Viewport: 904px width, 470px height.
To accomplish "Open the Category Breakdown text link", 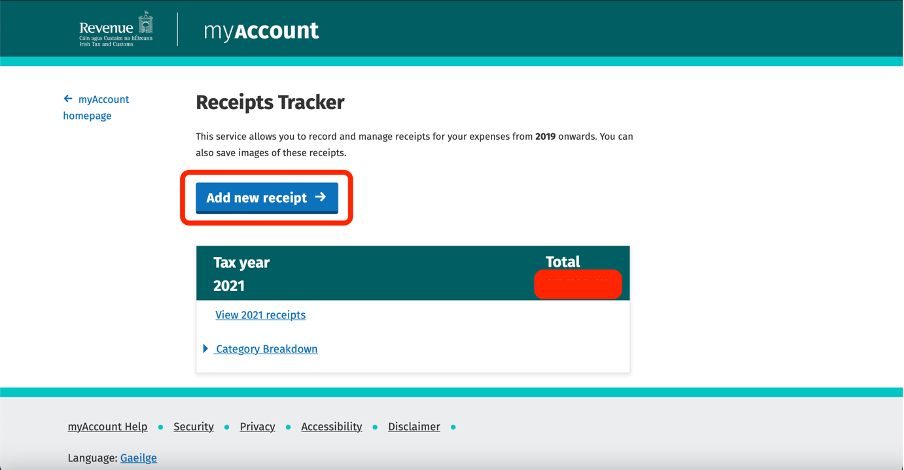I will tap(266, 349).
